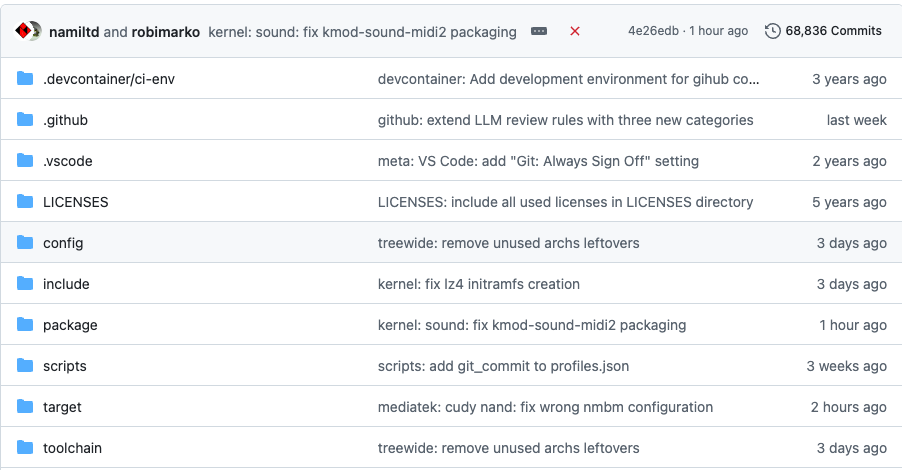Click the folder icon next to .devcontainer/ci-env
Screen dimensions: 902x470
coord(25,78)
